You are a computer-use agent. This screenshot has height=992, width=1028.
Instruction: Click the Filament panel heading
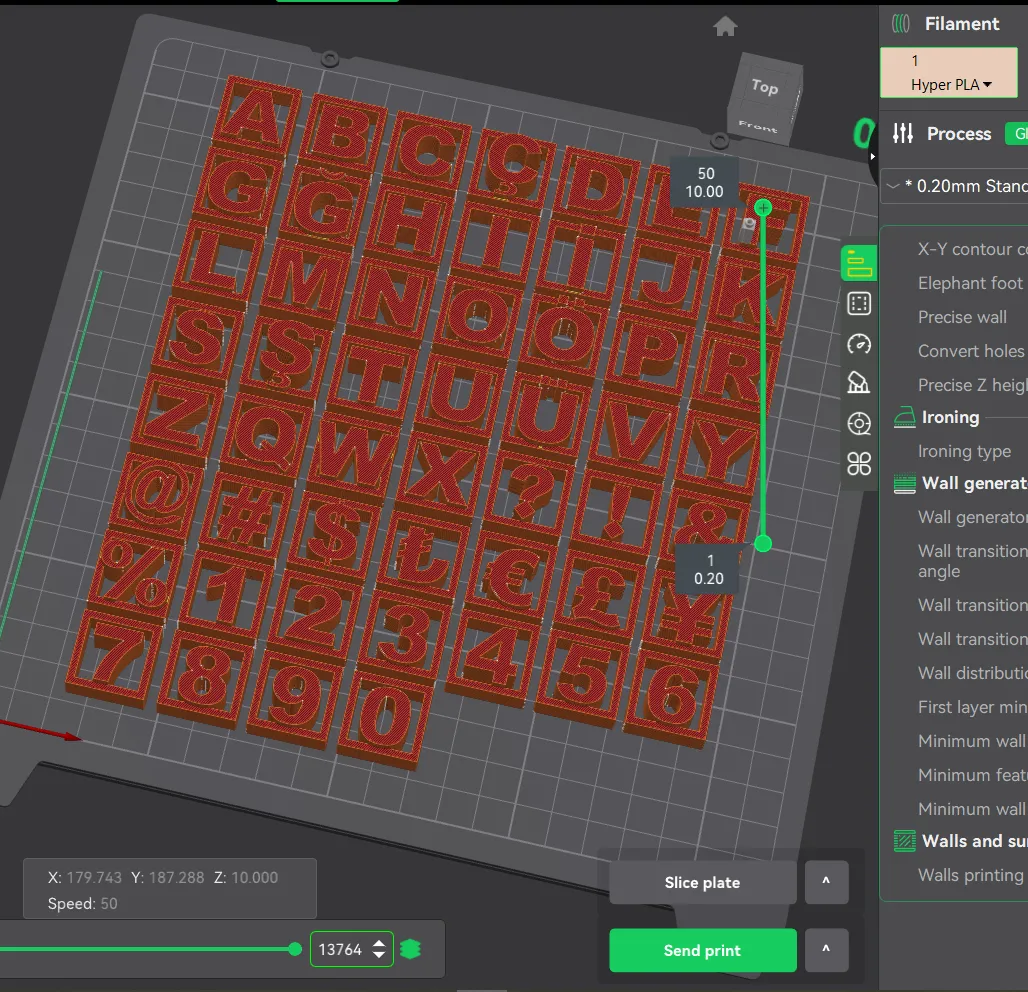[962, 24]
